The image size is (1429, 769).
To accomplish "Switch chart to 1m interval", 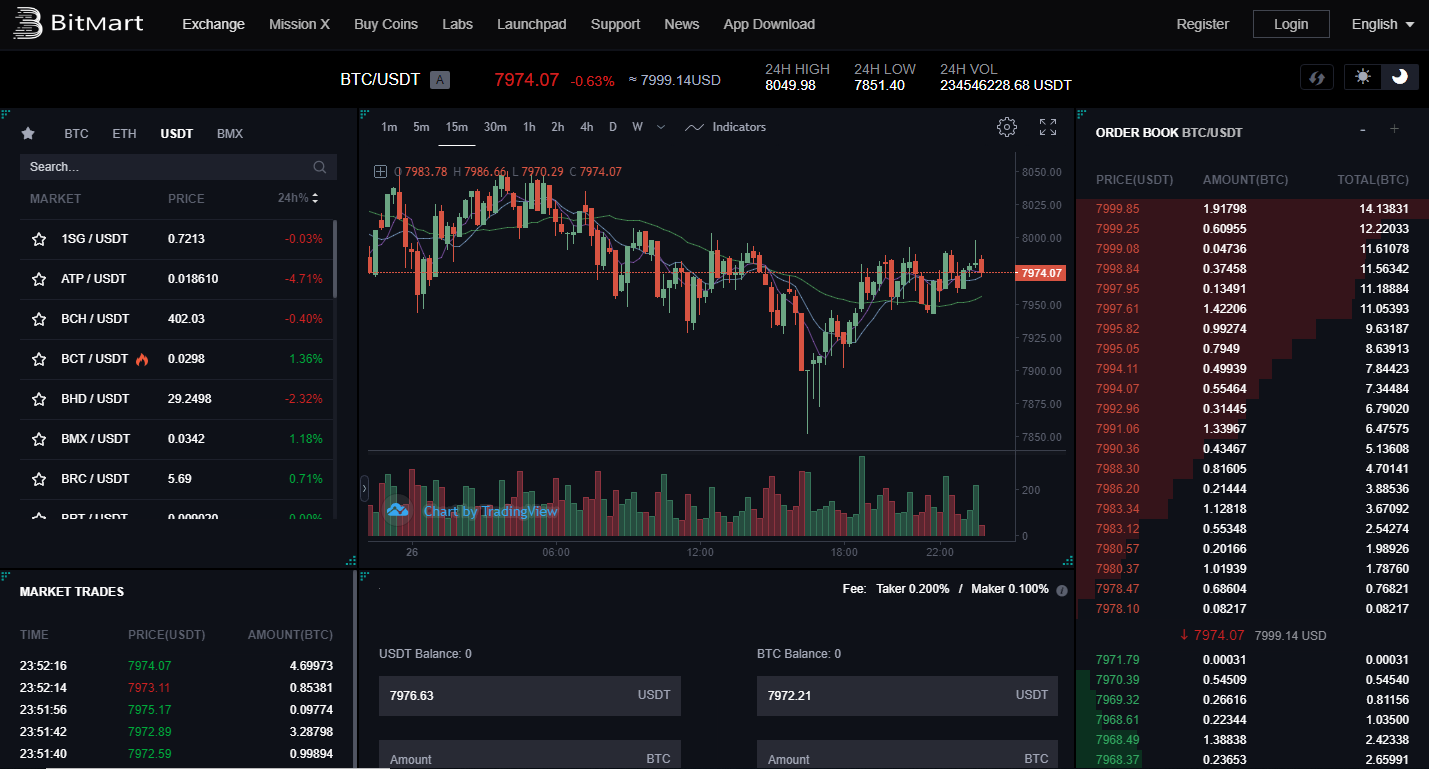I will coord(389,127).
